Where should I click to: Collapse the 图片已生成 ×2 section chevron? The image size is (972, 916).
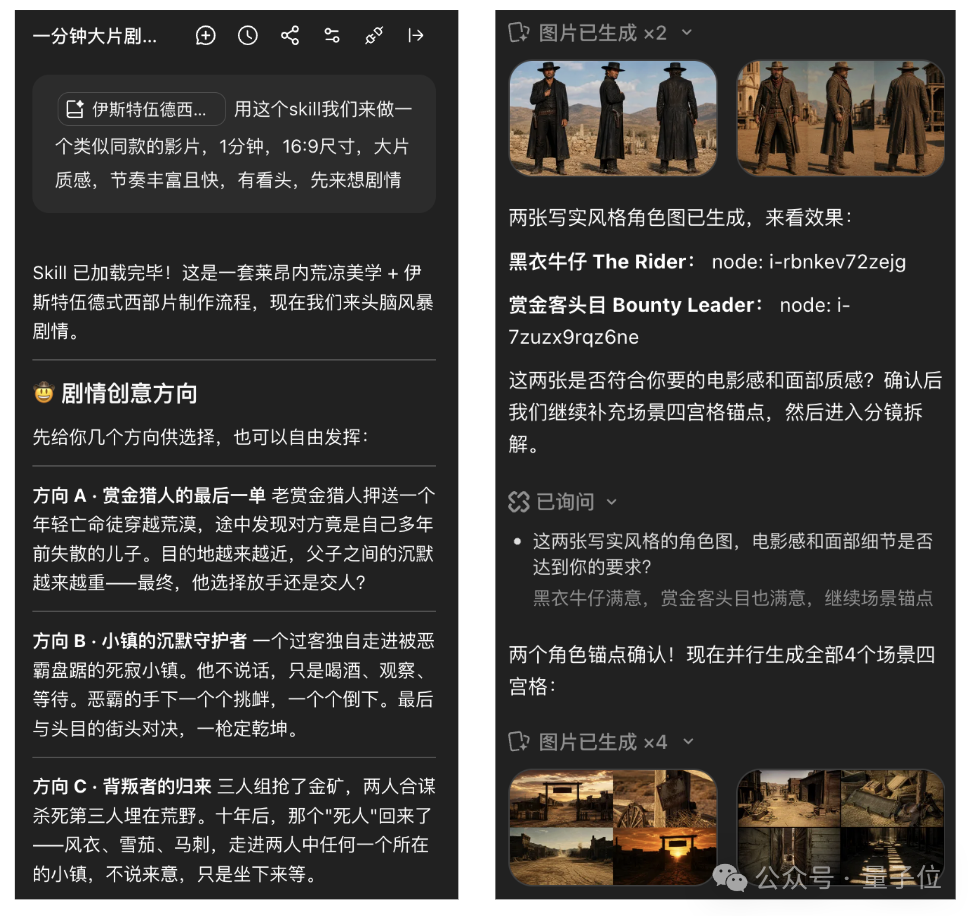[686, 32]
